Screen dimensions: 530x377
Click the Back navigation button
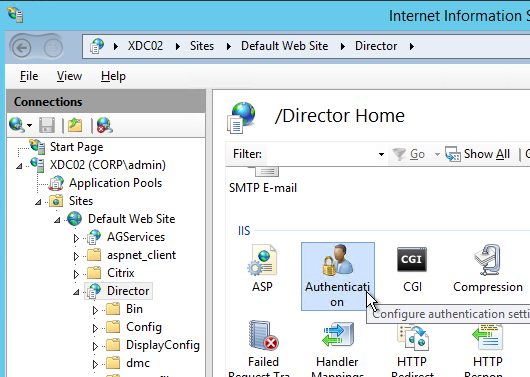22,48
